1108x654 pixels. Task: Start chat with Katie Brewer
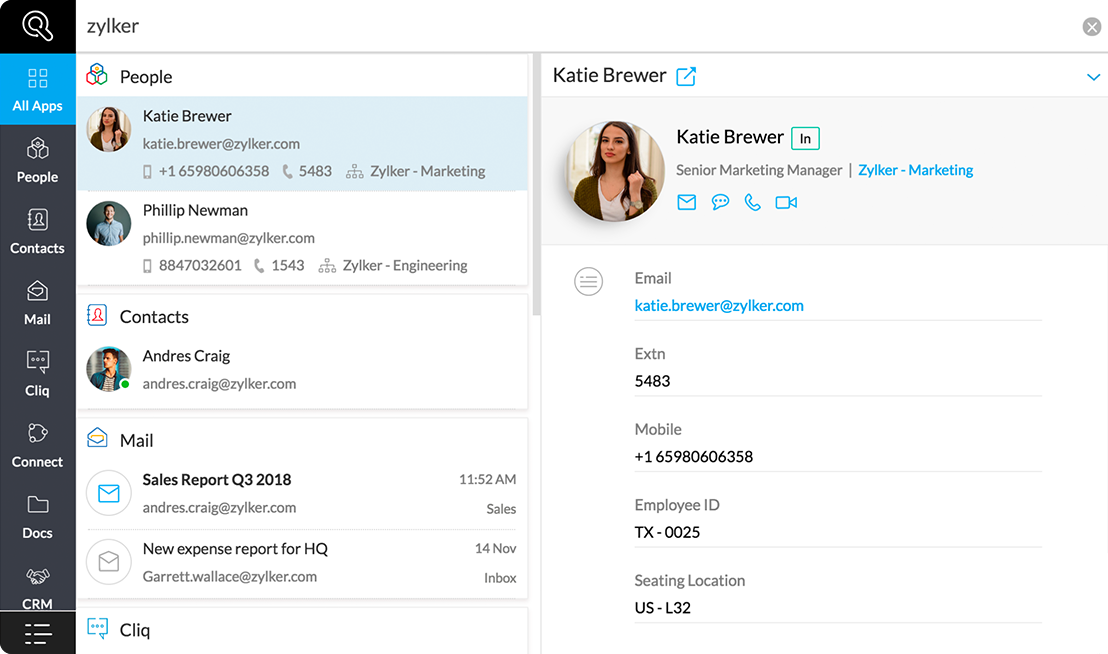(x=720, y=203)
